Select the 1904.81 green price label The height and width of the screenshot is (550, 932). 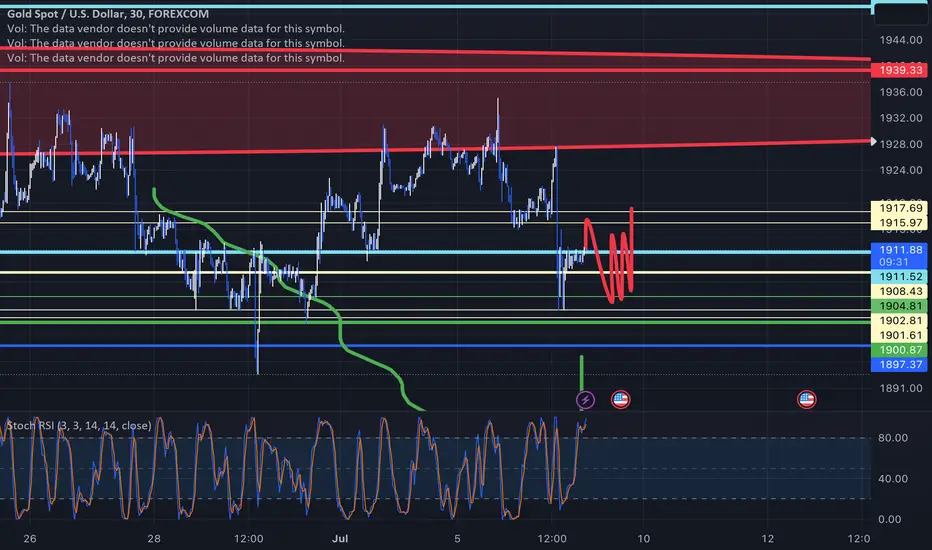coord(899,306)
